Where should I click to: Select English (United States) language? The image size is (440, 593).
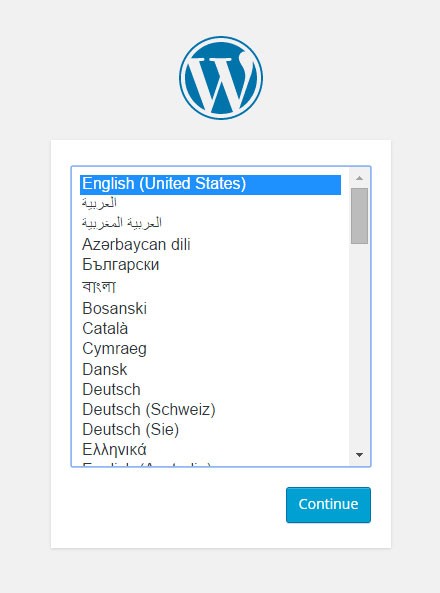tap(210, 184)
